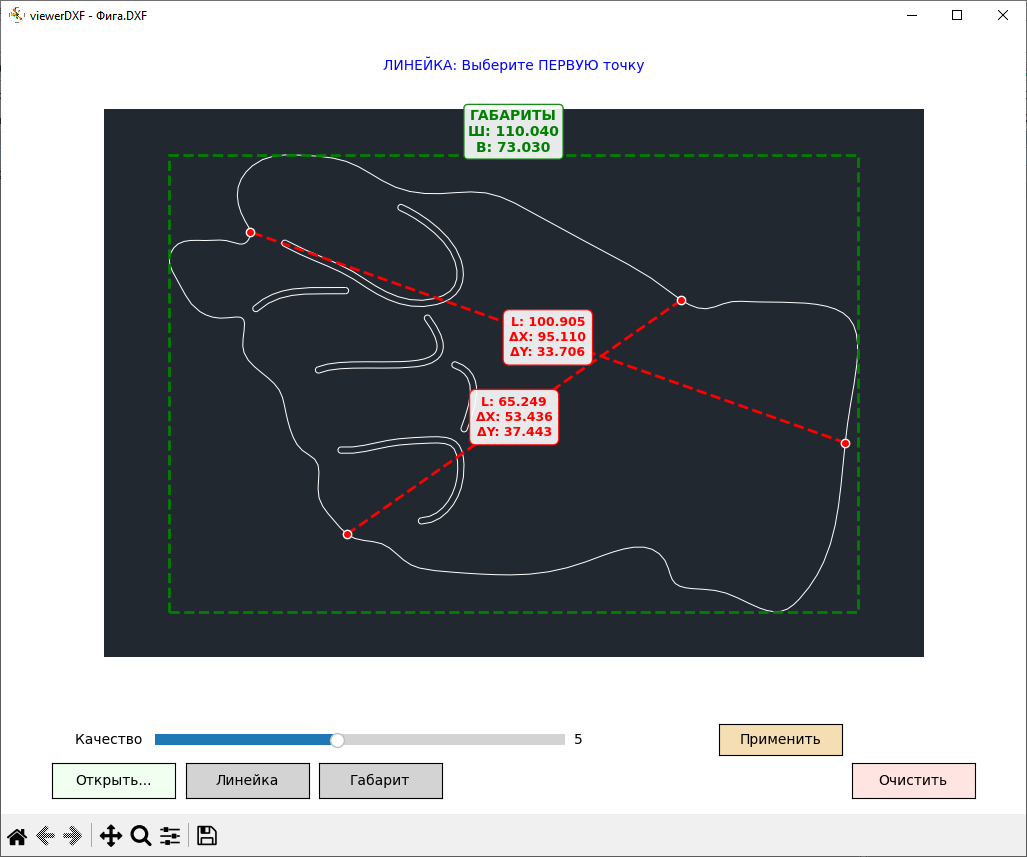
Task: Activate the Линейка ruler button
Action: coord(247,781)
